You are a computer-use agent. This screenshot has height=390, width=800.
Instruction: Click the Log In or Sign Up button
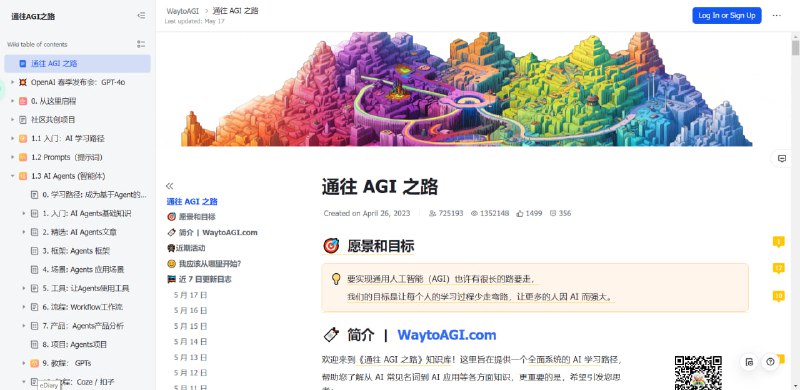point(727,15)
